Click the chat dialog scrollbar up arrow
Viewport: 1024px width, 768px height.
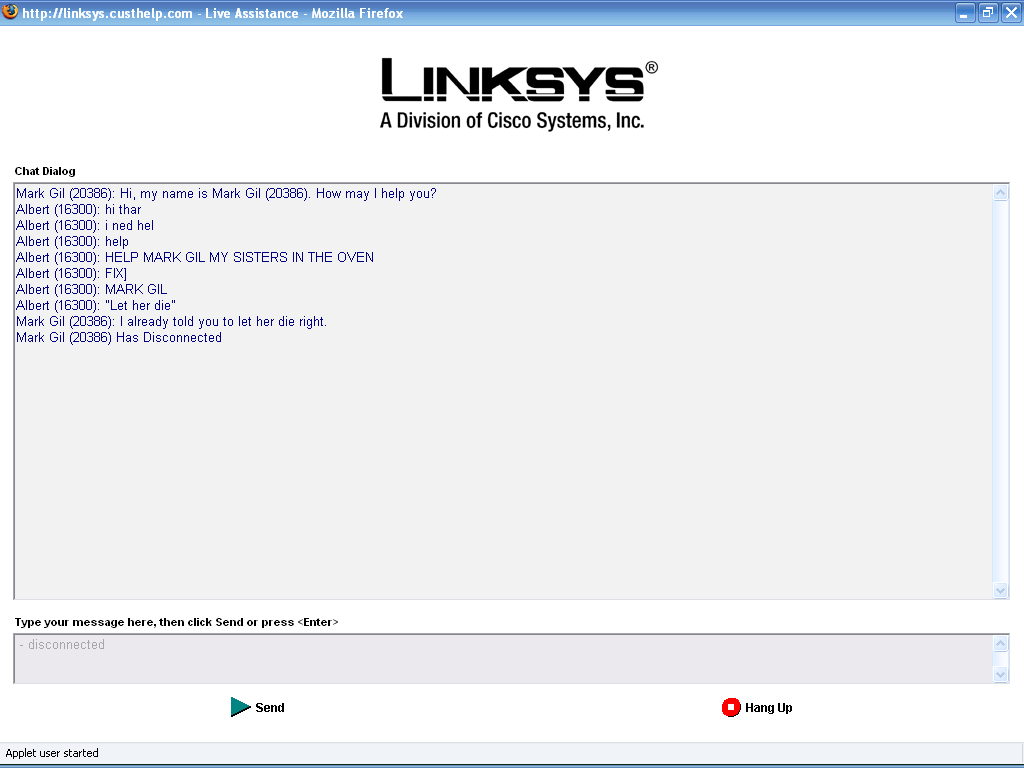coord(1000,193)
